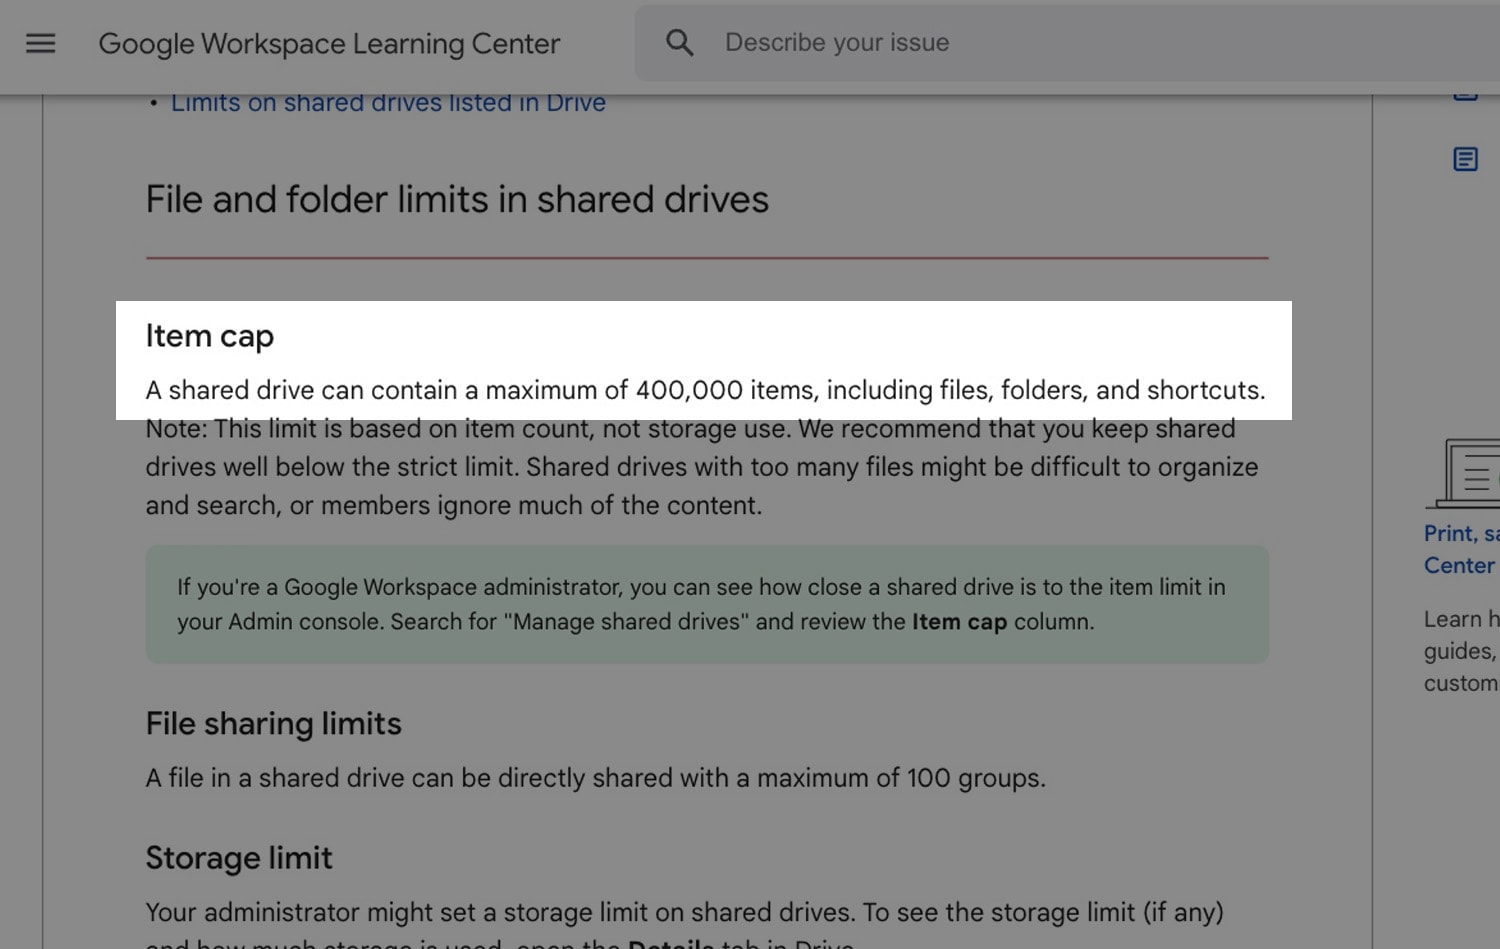The width and height of the screenshot is (1500, 949).
Task: Click the laptop illustration above the Print link
Action: (x=1470, y=475)
